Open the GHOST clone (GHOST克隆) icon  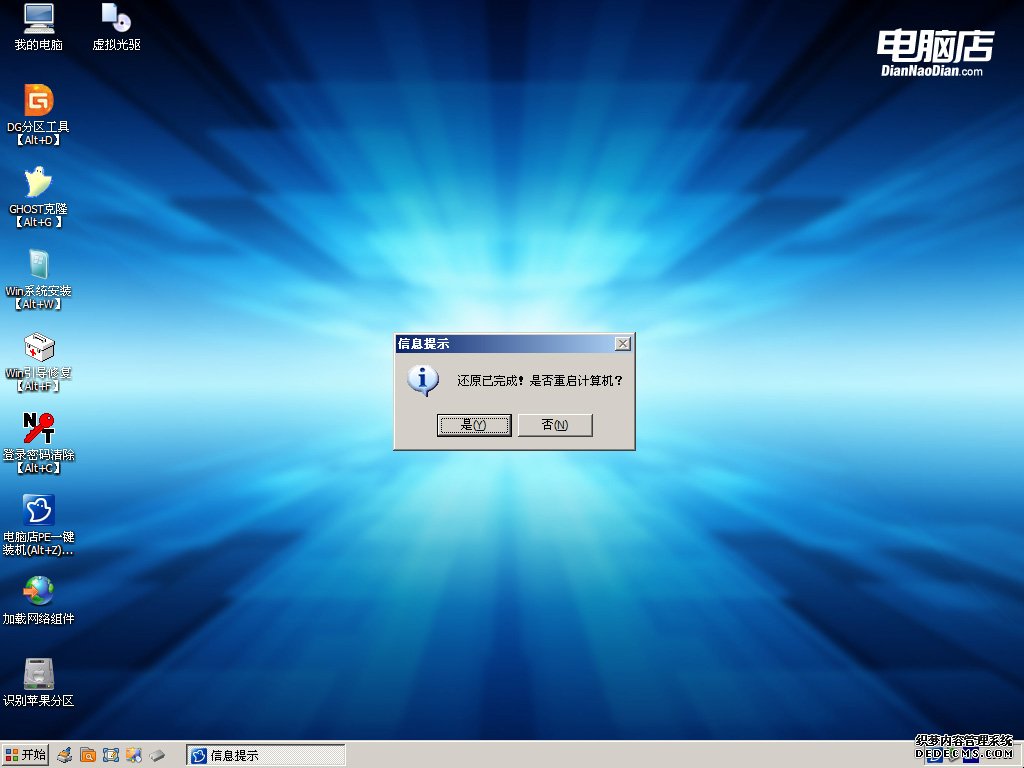[x=38, y=182]
